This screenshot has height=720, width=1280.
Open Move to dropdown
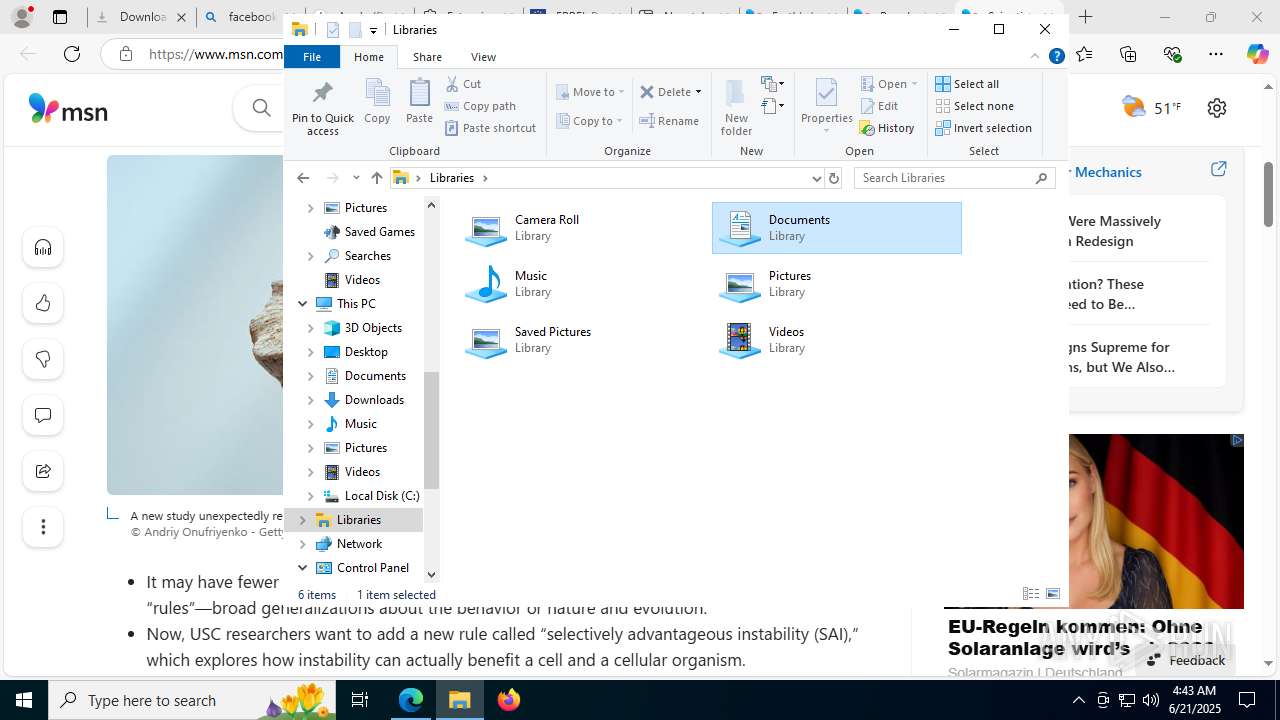pyautogui.click(x=591, y=92)
